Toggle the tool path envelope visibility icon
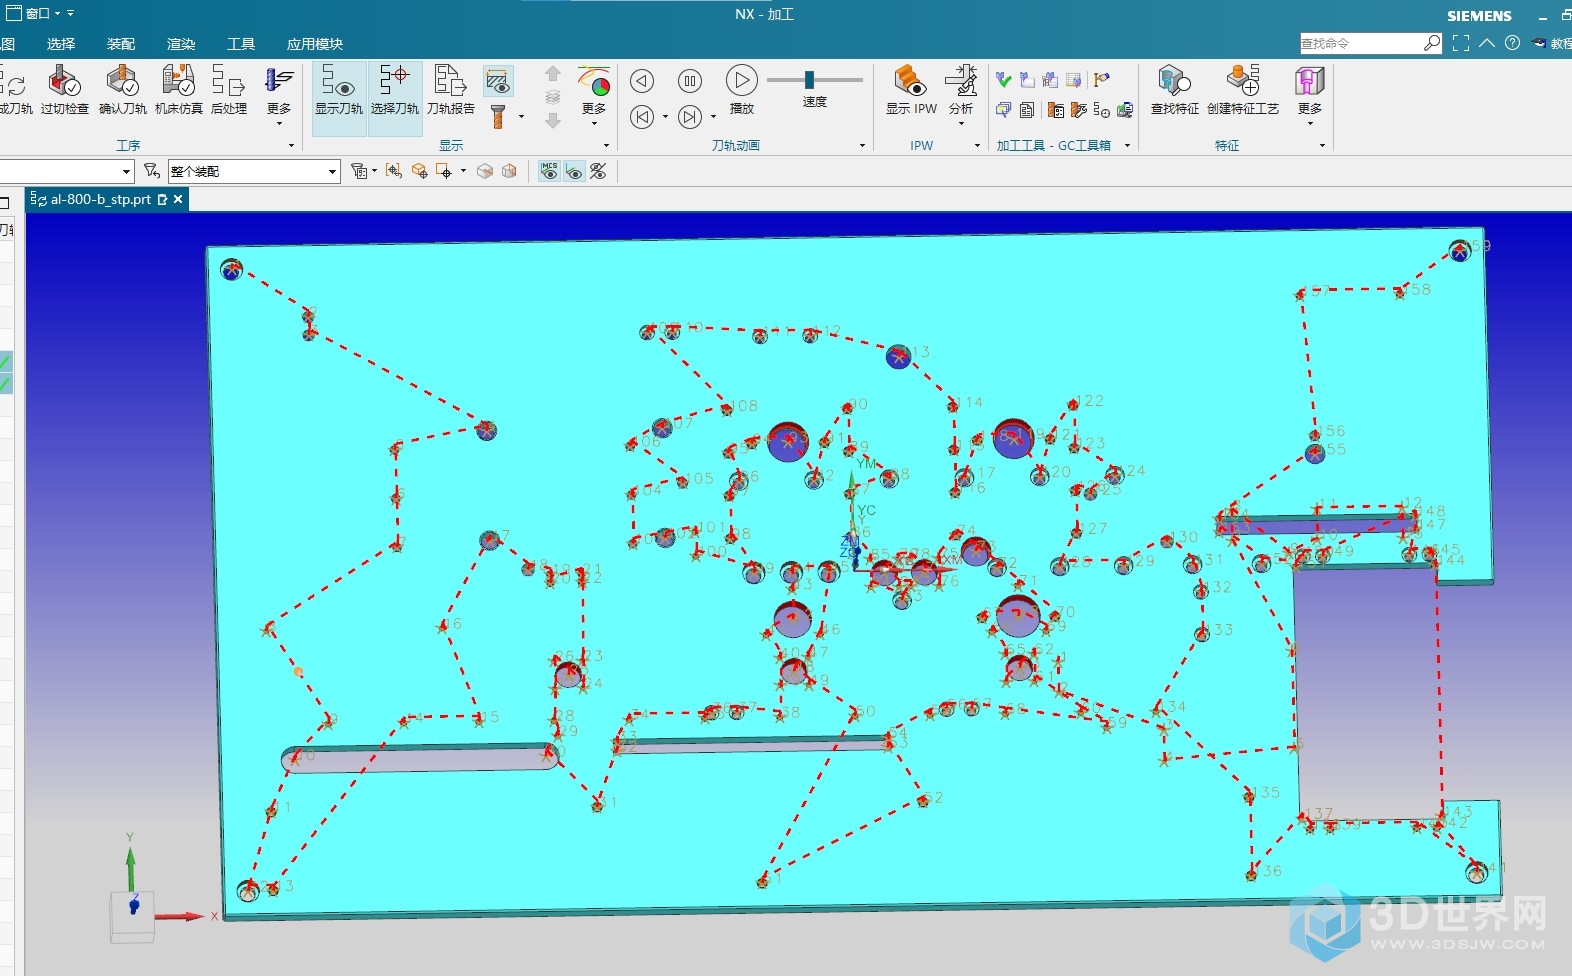 click(498, 80)
